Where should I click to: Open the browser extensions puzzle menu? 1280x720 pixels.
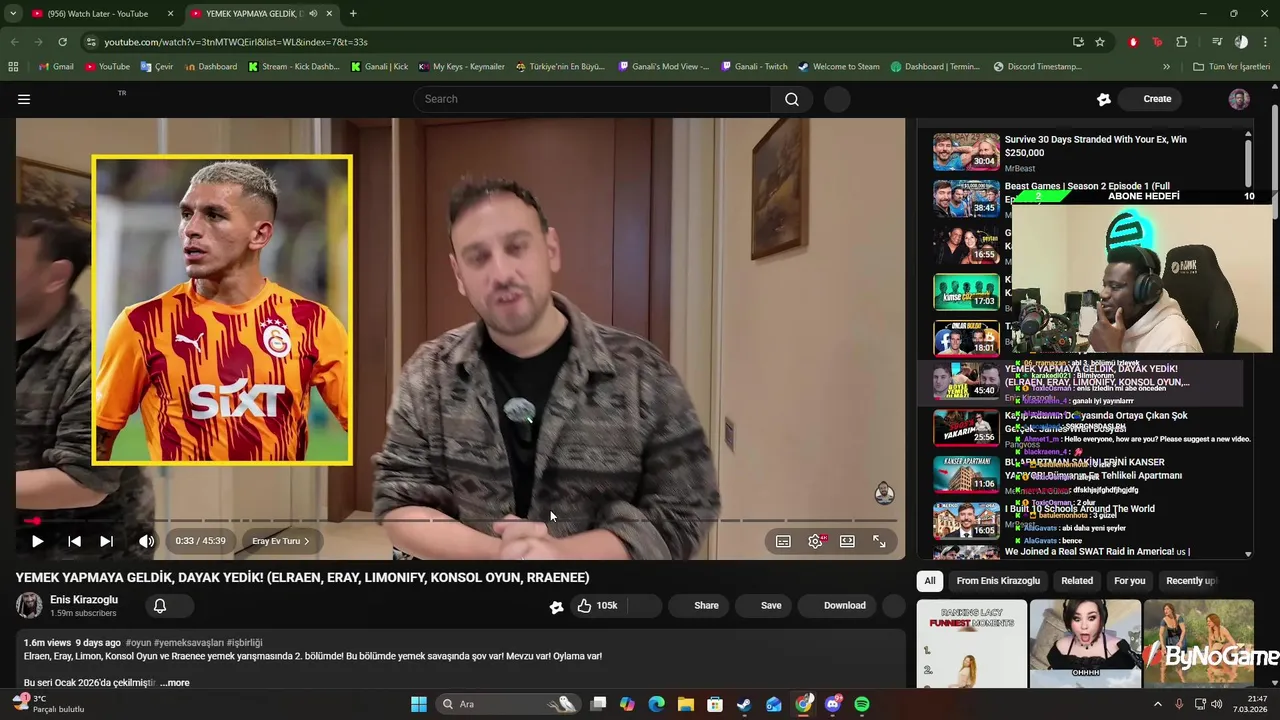1182,42
